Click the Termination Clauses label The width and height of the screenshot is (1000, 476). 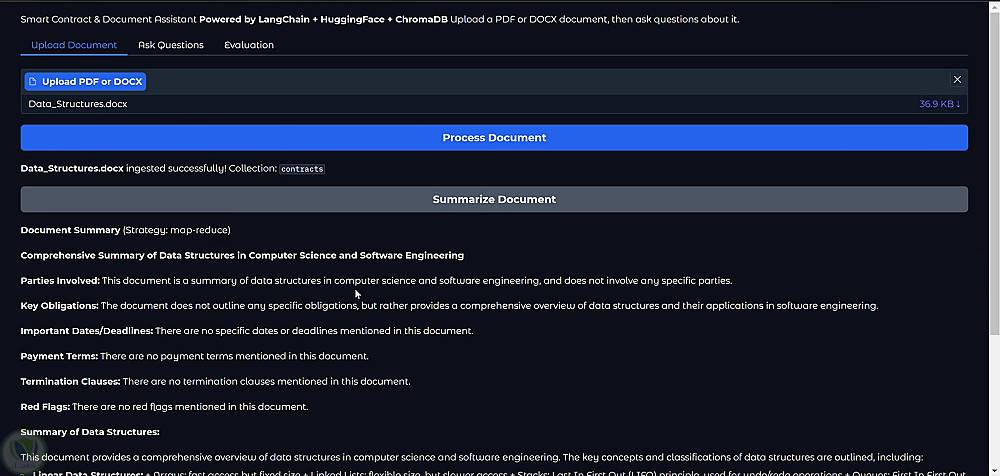[x=70, y=382]
